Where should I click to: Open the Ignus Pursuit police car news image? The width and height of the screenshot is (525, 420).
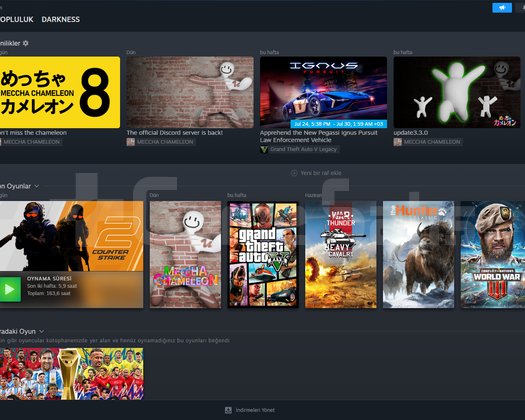coord(323,92)
